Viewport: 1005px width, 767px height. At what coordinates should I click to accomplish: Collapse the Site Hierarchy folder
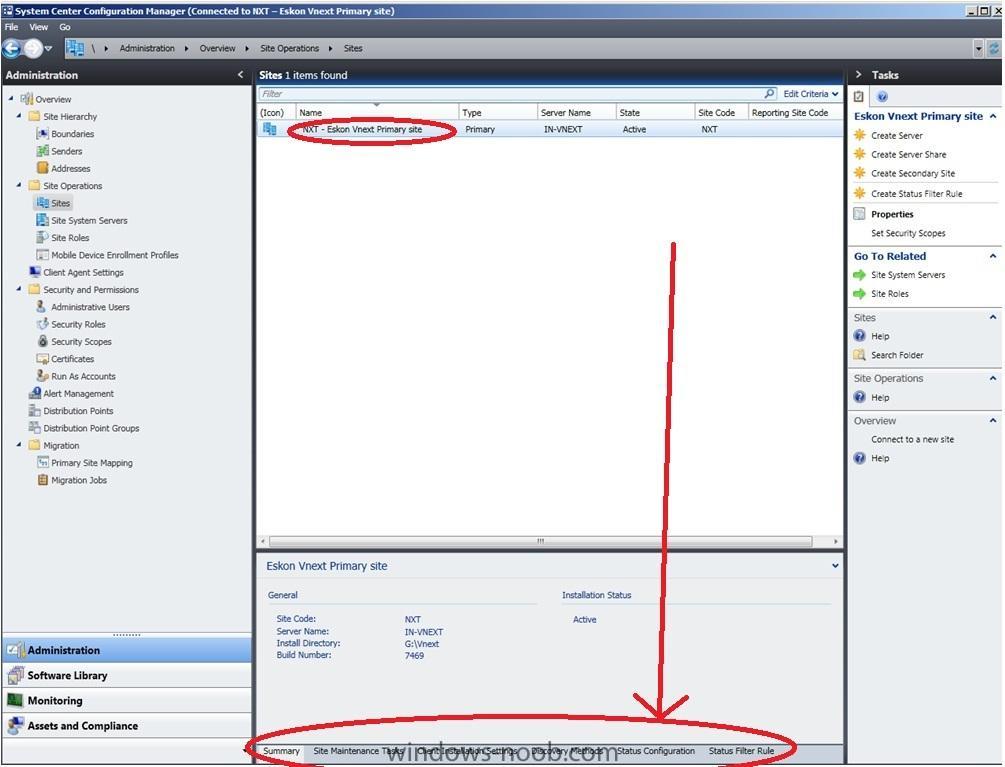(x=19, y=116)
